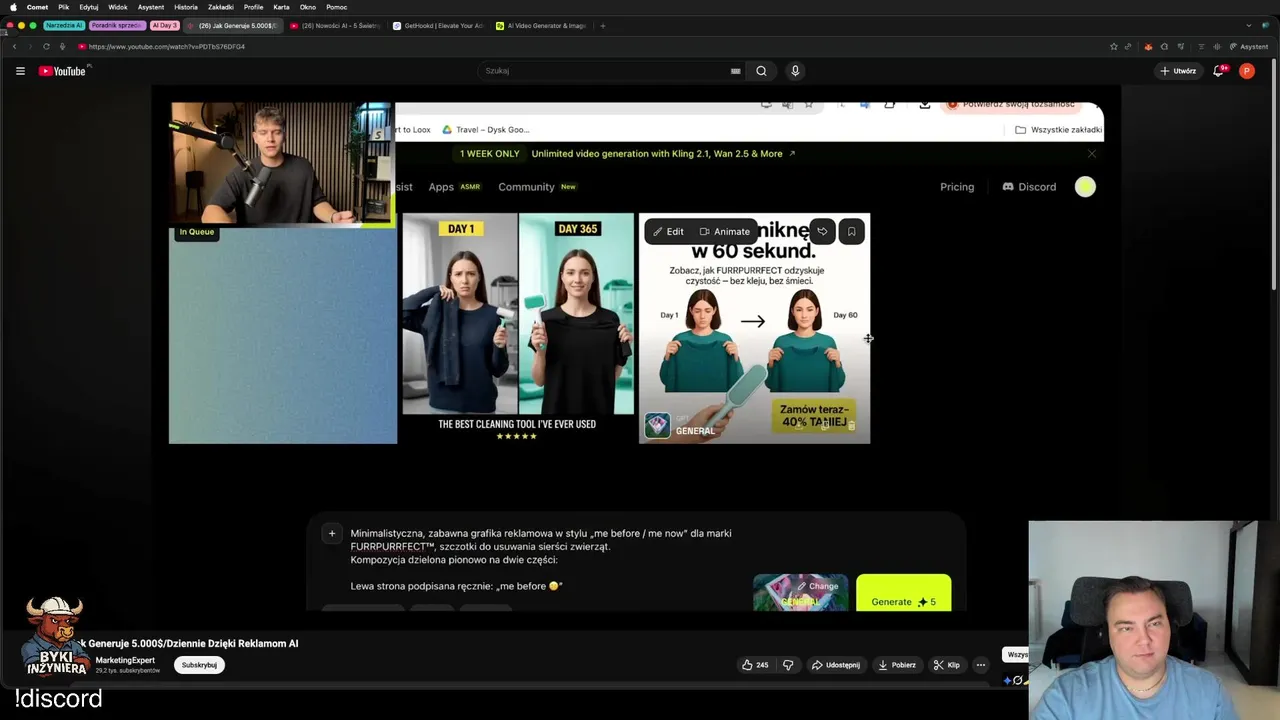Open the fox extension icon

coord(1148,46)
